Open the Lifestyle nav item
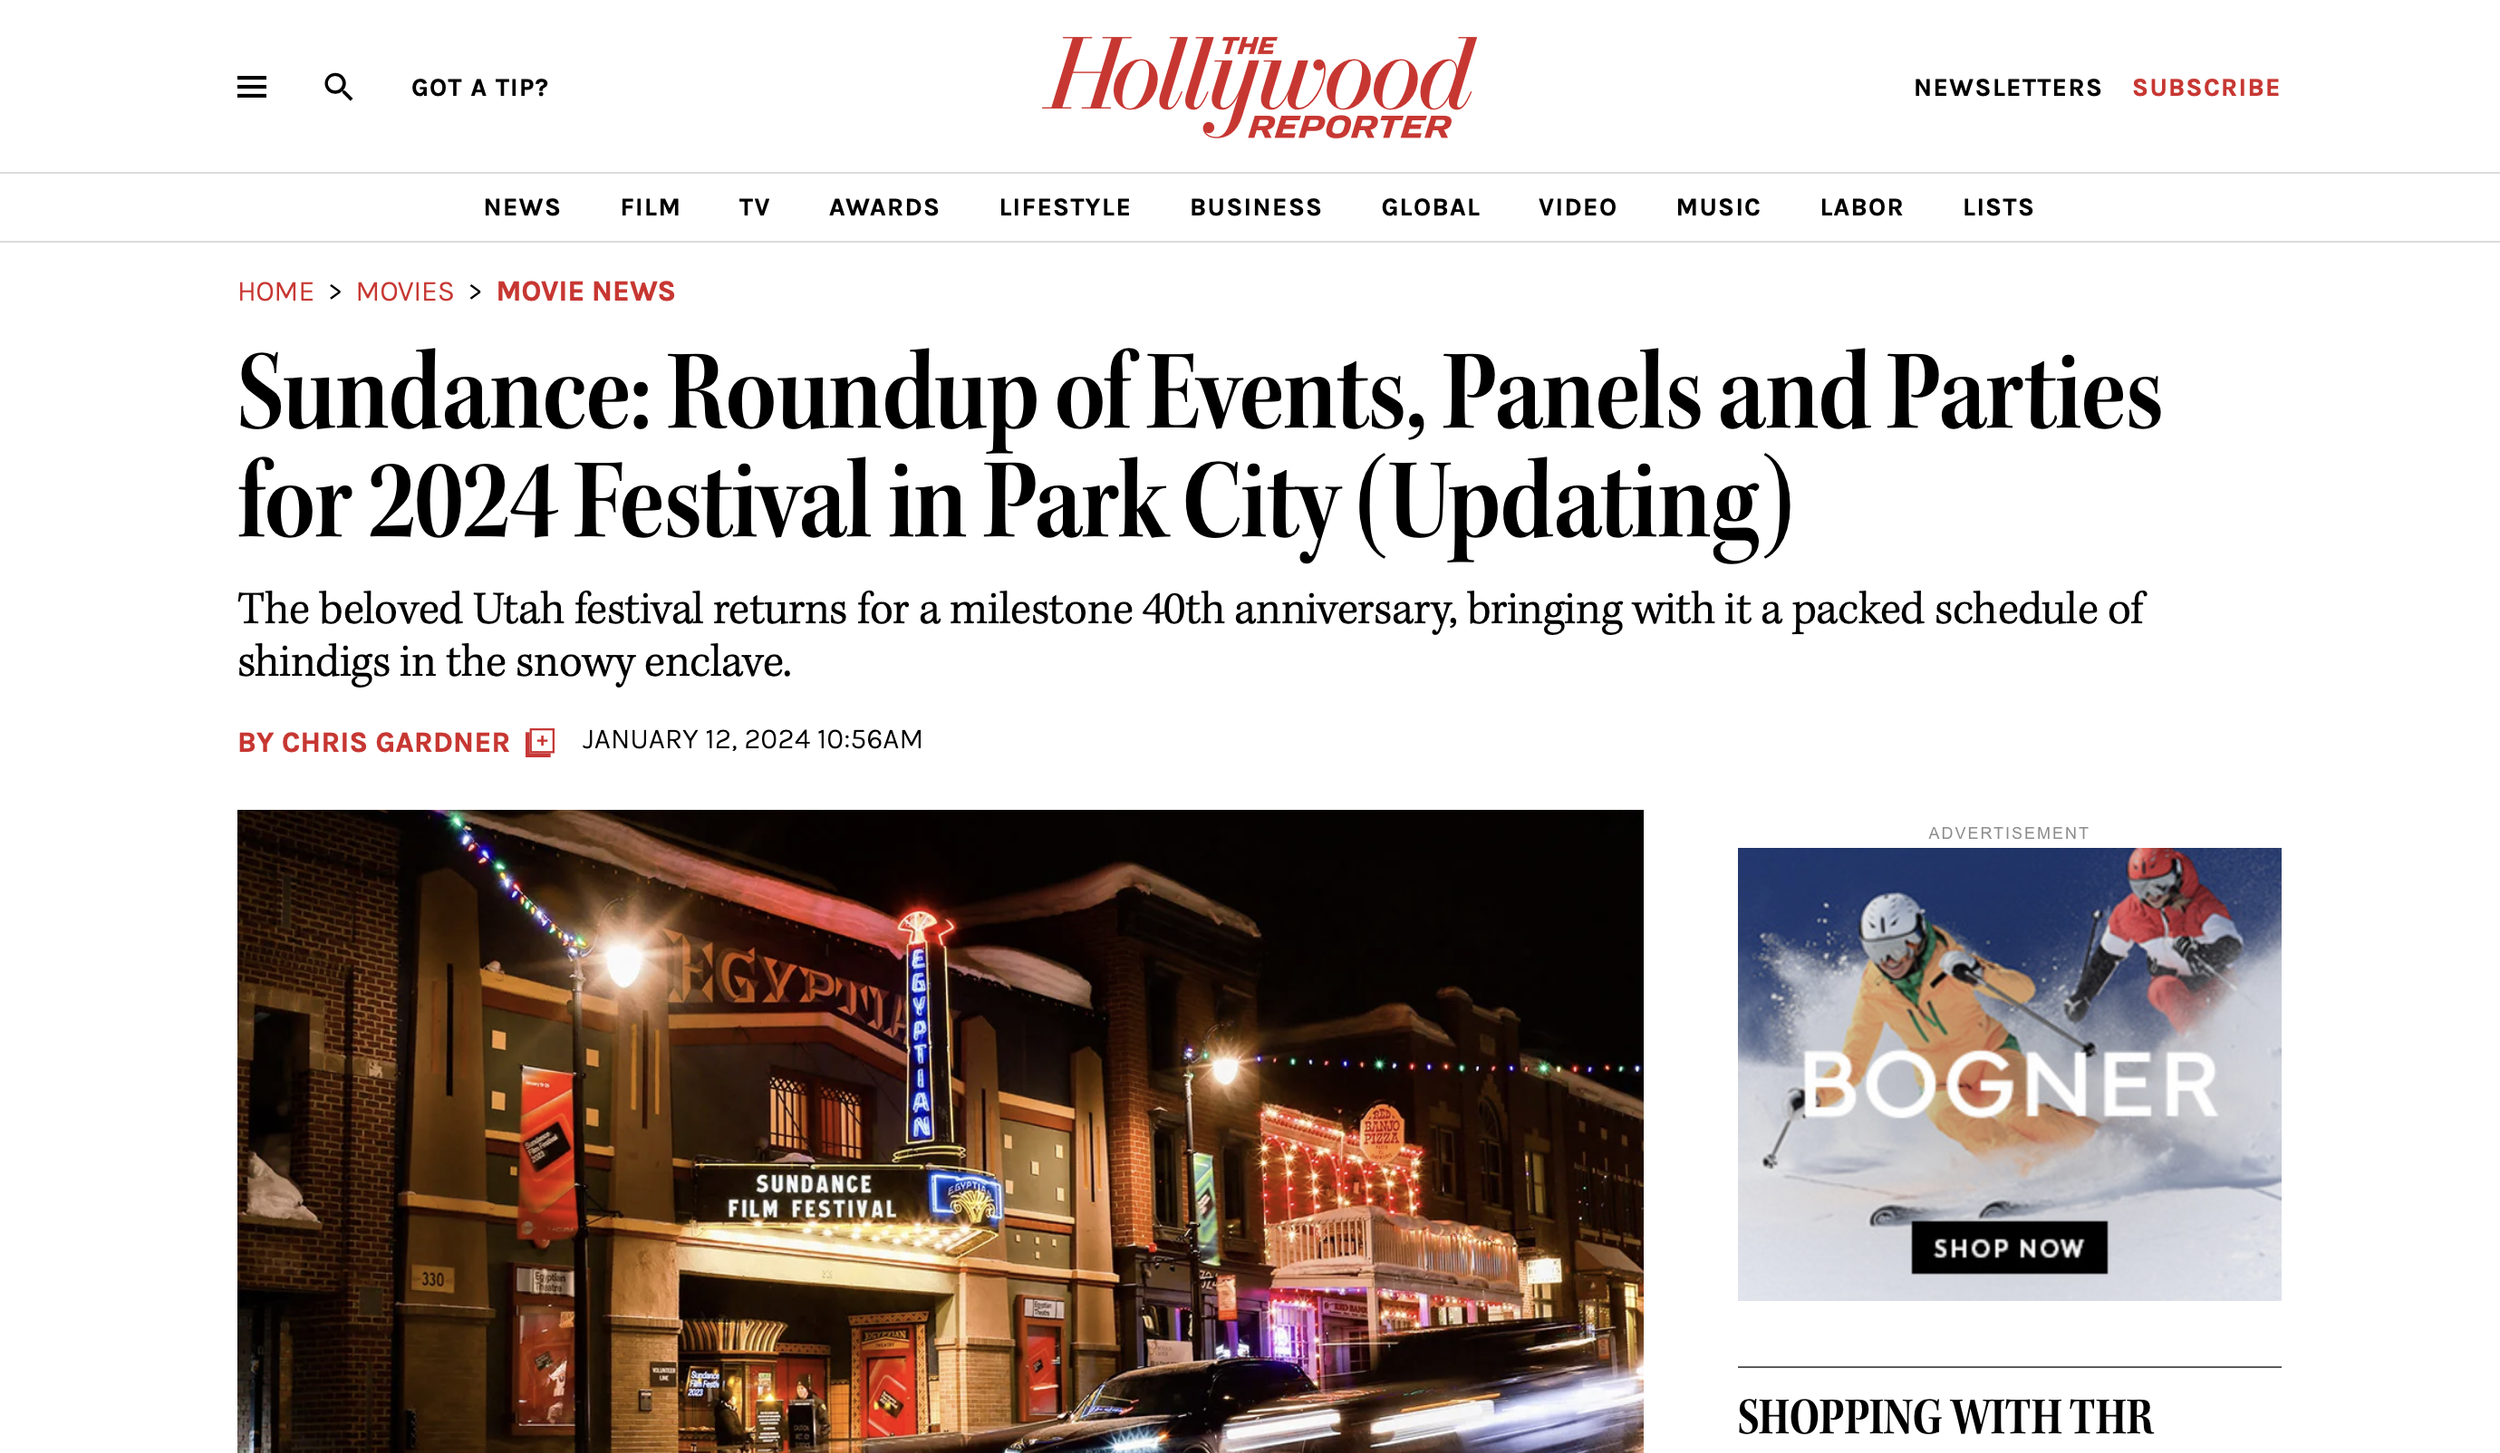Screen dimensions: 2500x1453 (1065, 207)
